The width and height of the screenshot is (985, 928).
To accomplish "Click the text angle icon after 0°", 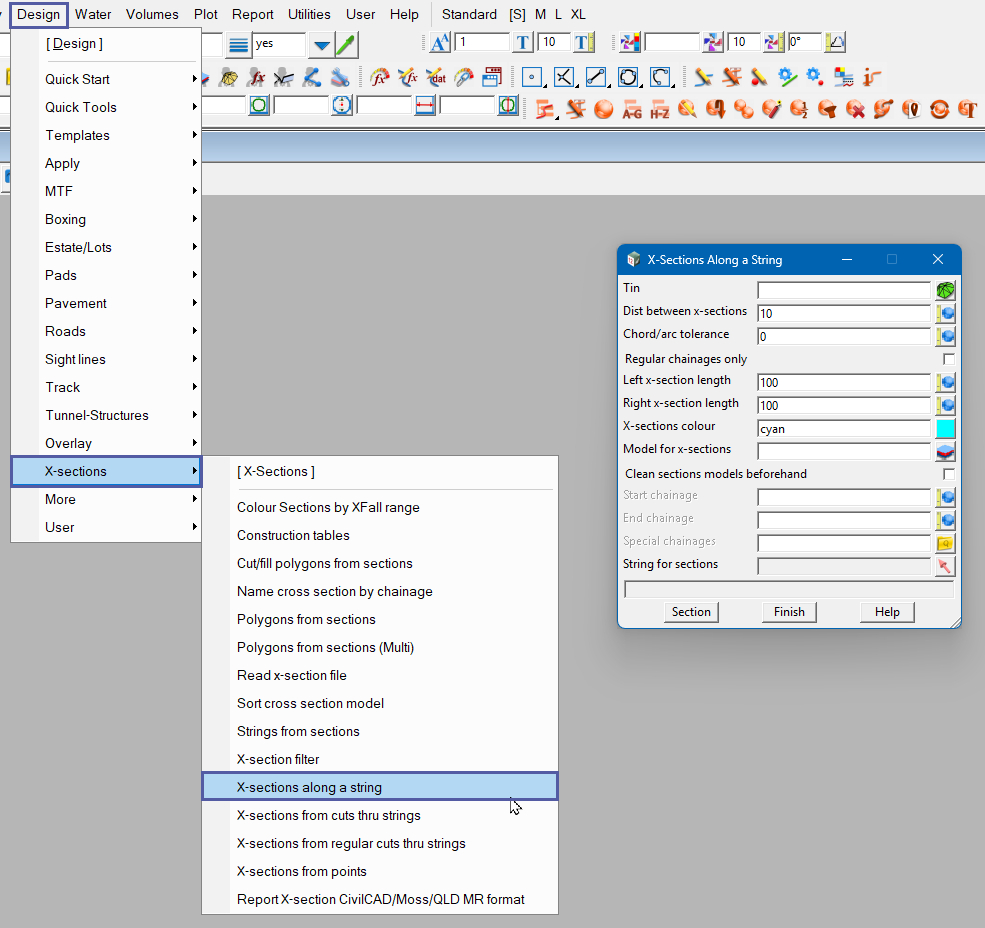I will tap(836, 43).
